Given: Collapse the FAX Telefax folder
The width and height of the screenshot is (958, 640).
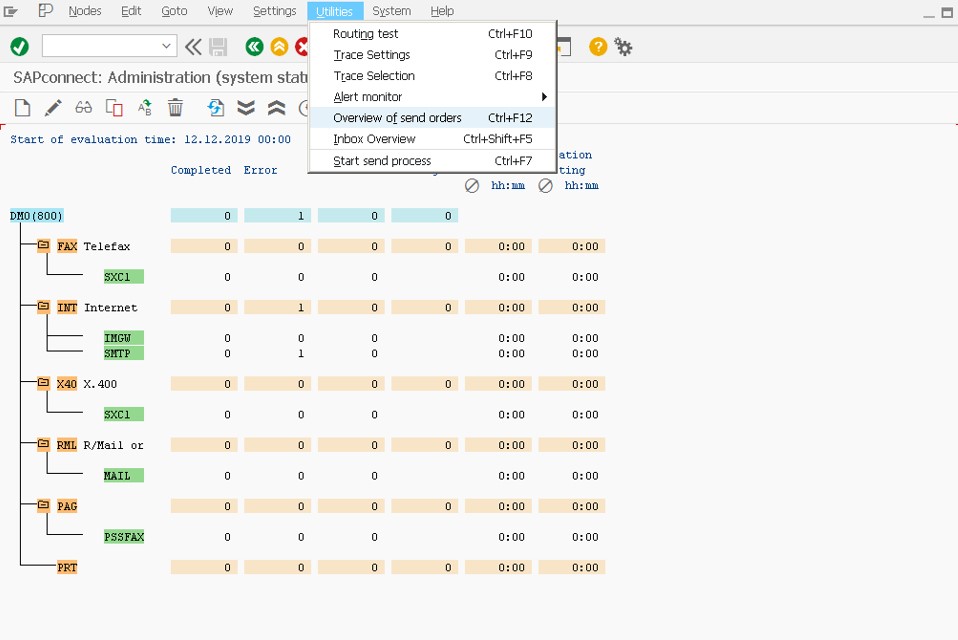Looking at the screenshot, I should (x=43, y=245).
